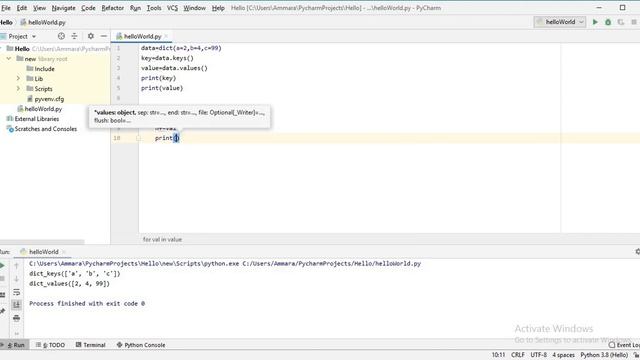
Task: Open Project panel gear settings
Action: point(91,36)
